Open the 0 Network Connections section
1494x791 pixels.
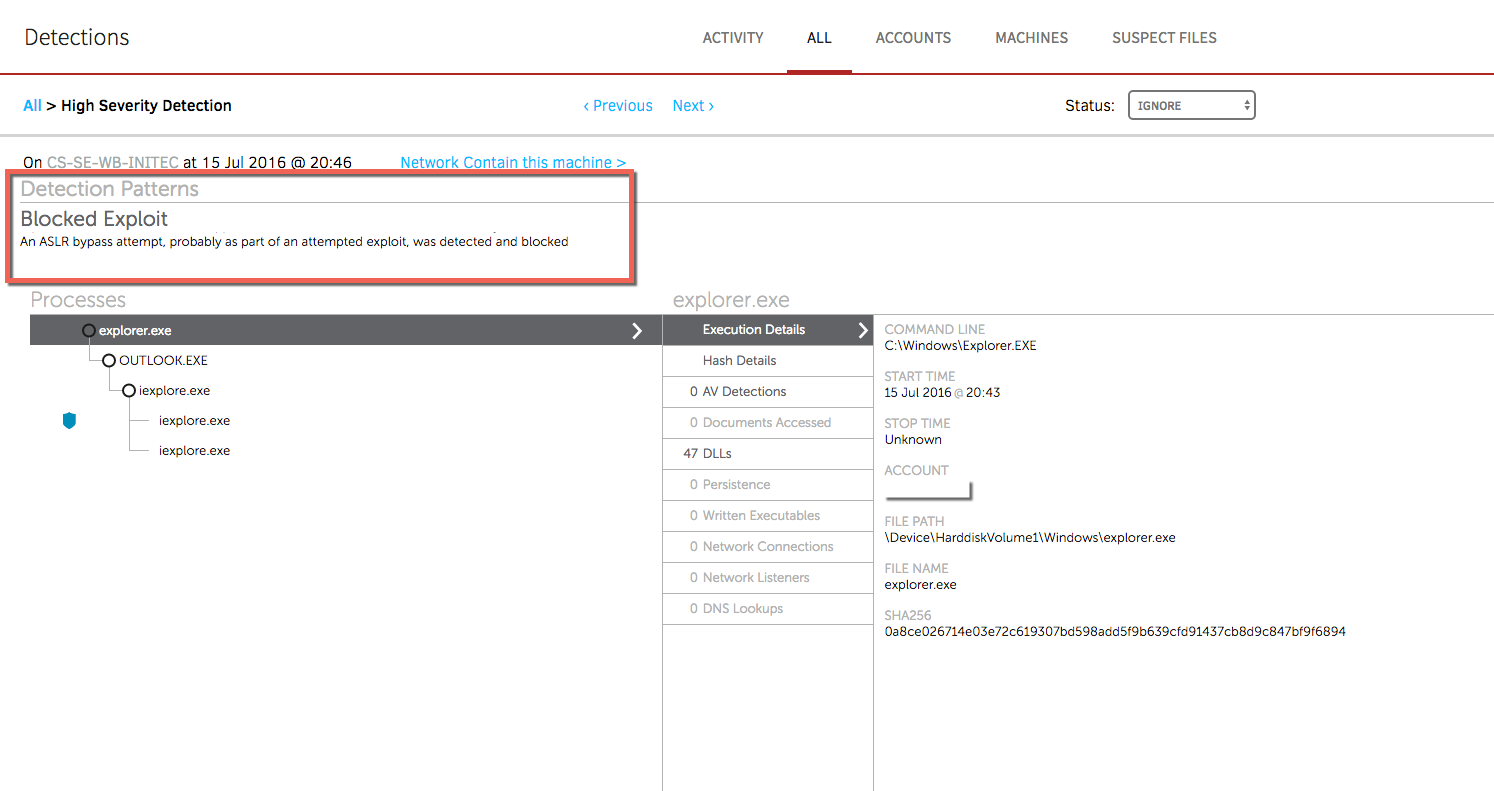pos(767,547)
